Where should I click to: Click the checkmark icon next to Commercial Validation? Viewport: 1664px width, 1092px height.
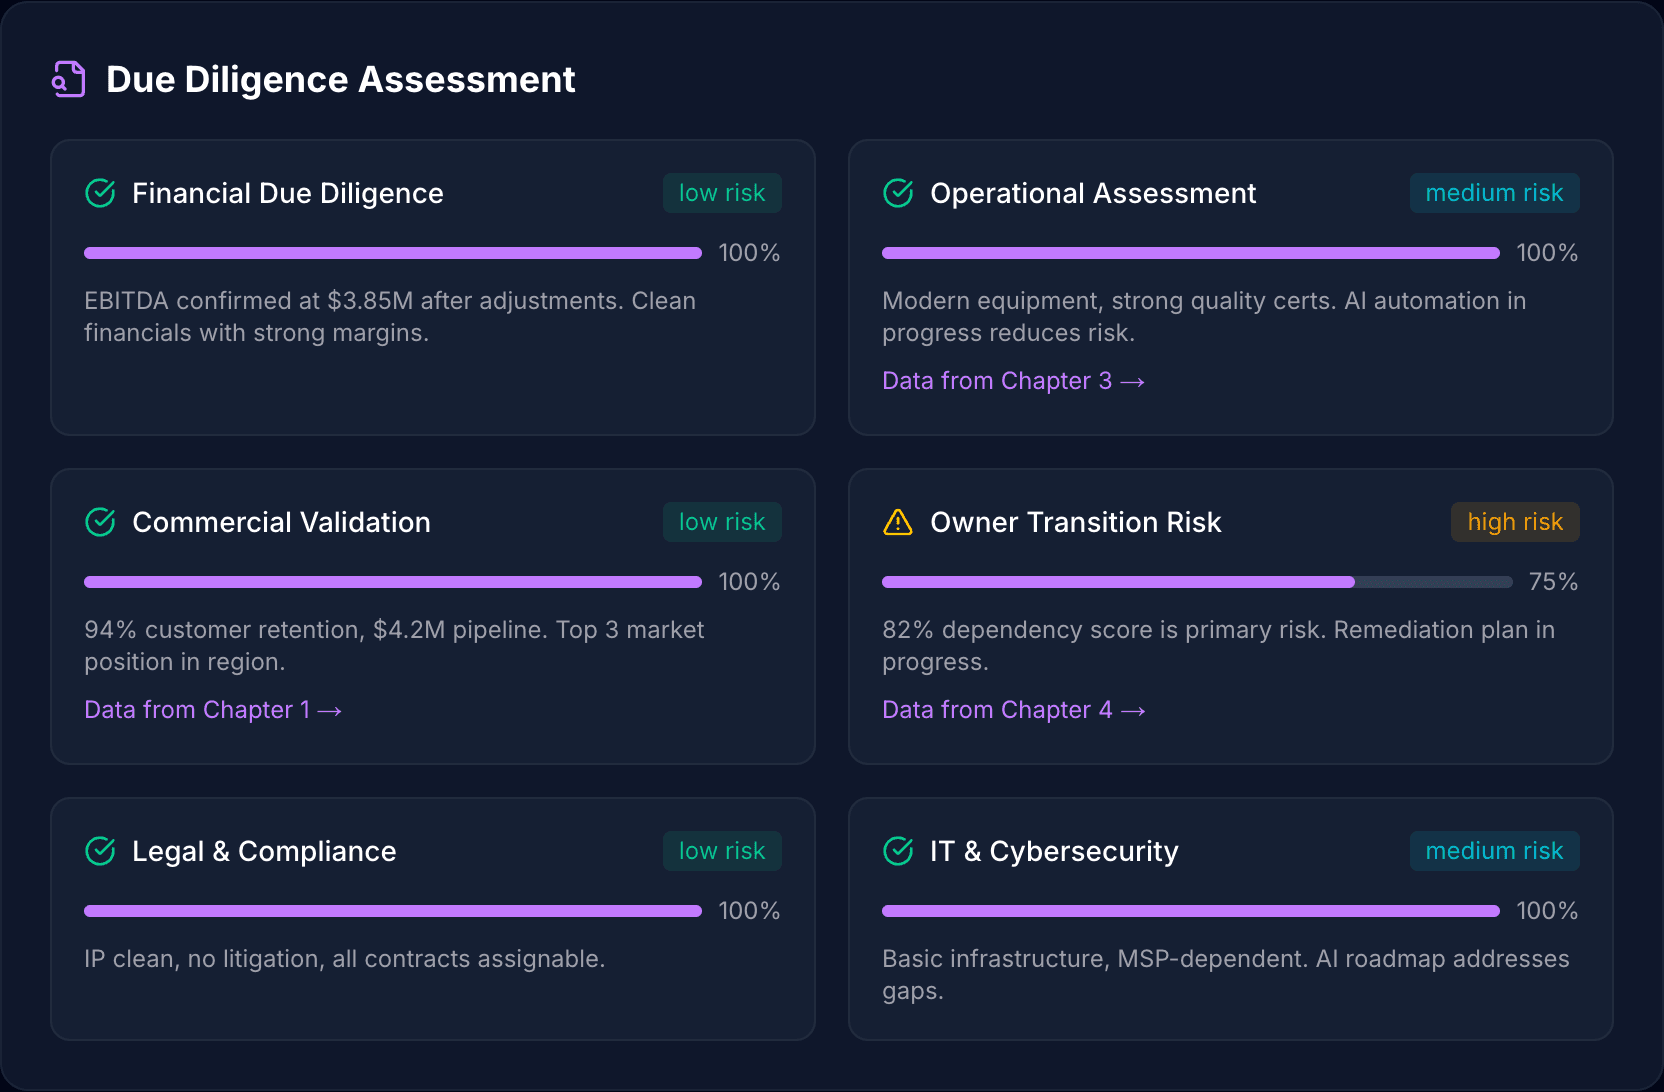coord(100,522)
